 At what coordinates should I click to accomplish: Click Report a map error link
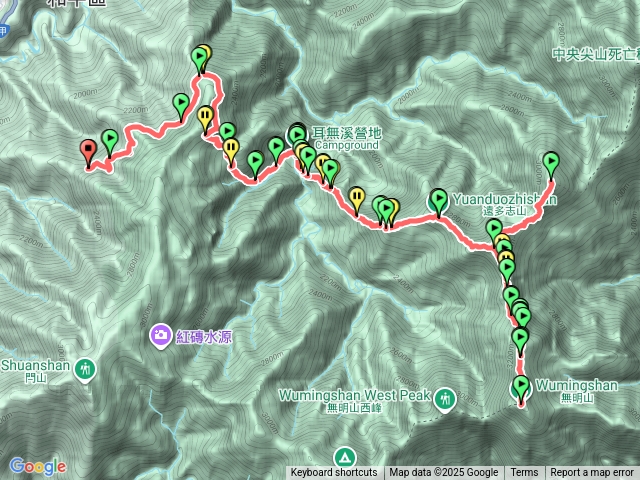(592, 473)
